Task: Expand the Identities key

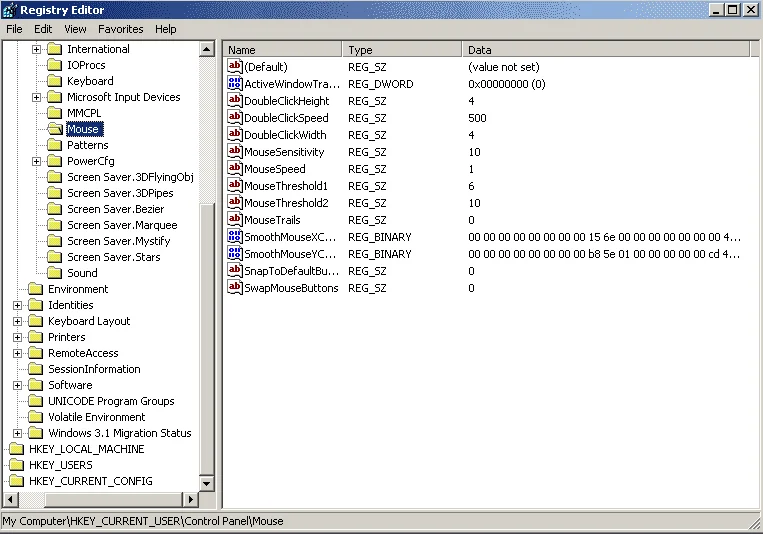Action: point(18,305)
